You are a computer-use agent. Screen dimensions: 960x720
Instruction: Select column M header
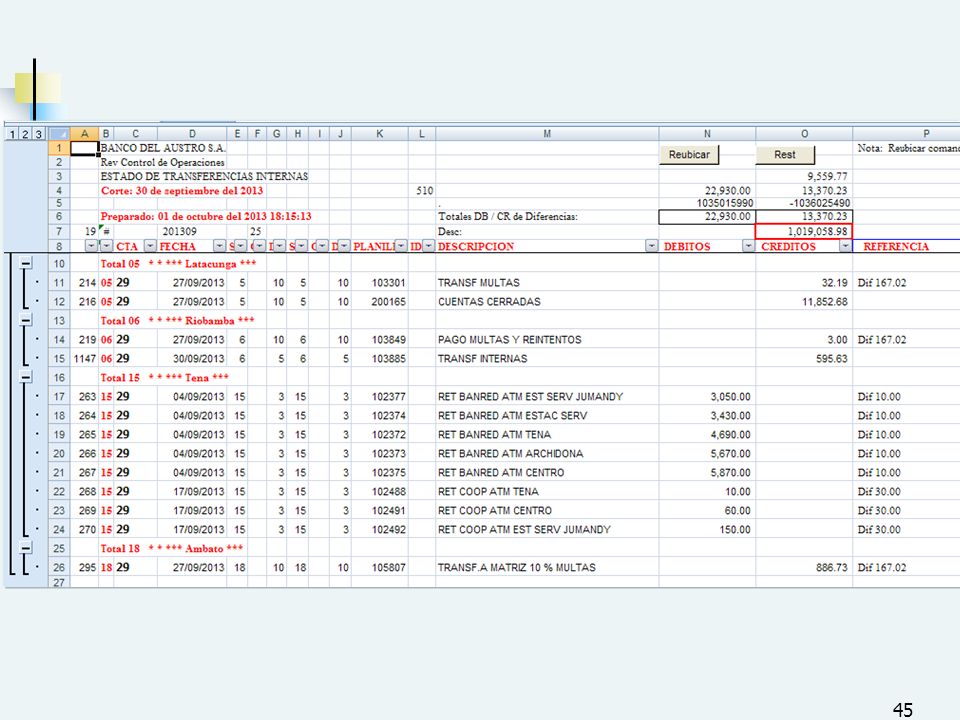tap(547, 133)
